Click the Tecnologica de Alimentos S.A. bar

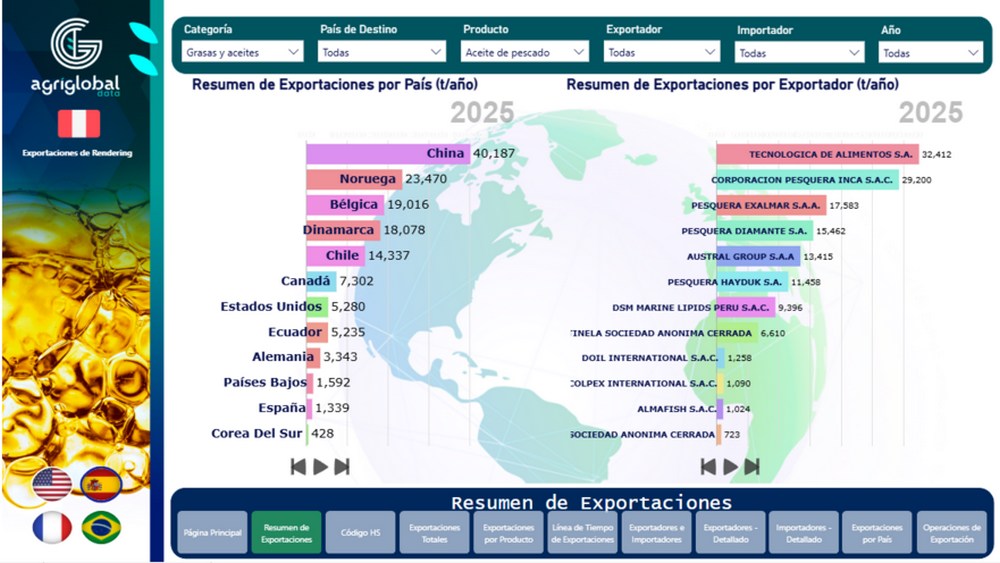point(816,154)
